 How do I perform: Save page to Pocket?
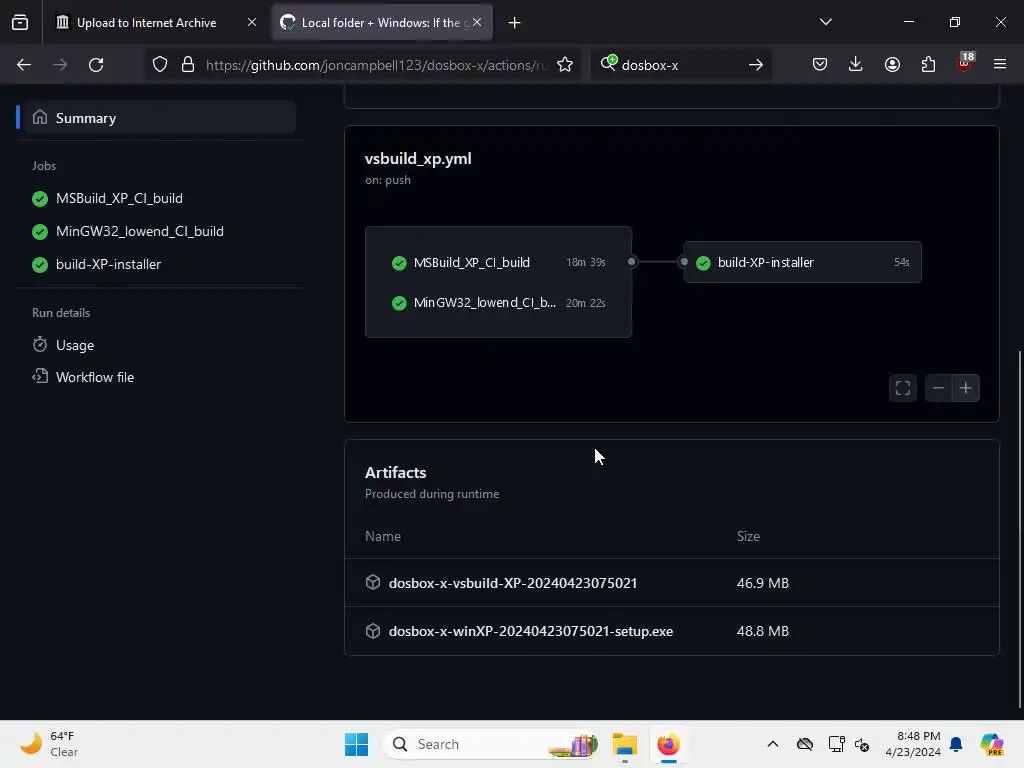[x=820, y=64]
